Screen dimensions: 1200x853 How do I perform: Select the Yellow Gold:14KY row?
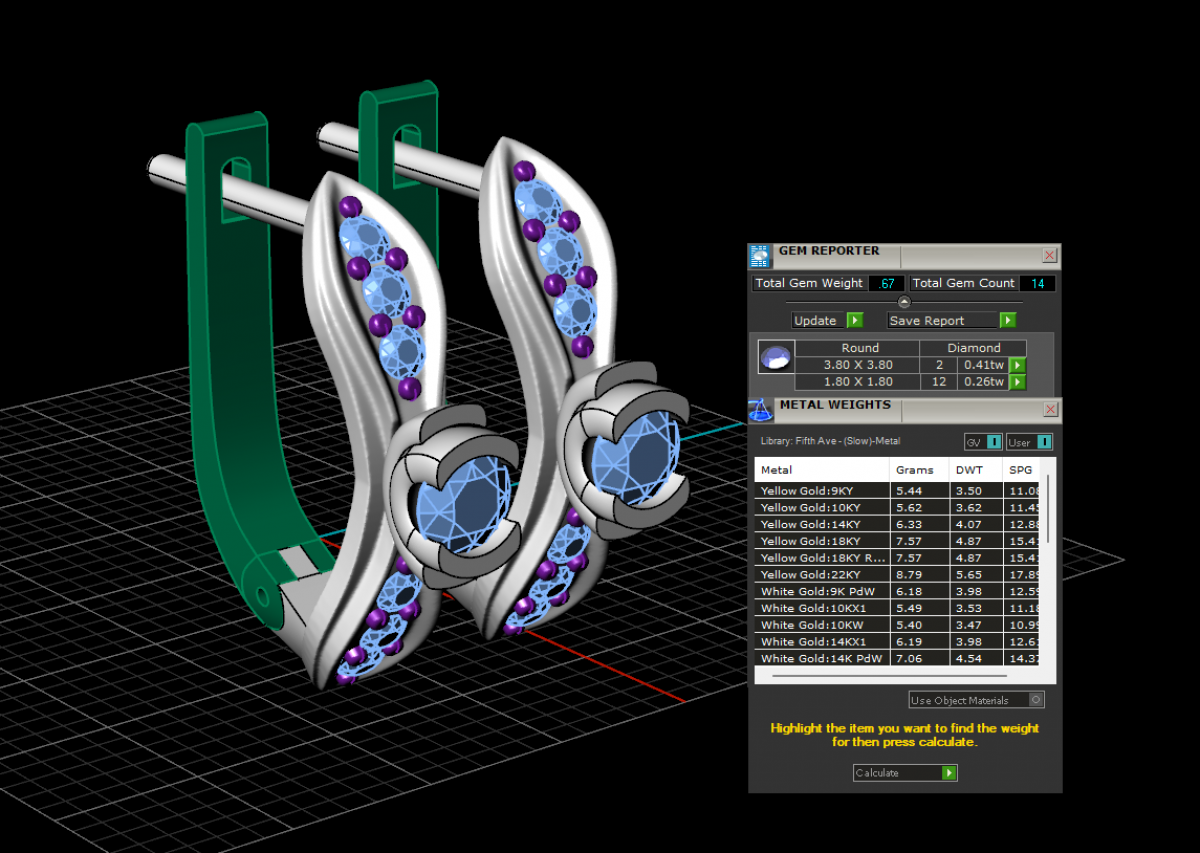[821, 524]
